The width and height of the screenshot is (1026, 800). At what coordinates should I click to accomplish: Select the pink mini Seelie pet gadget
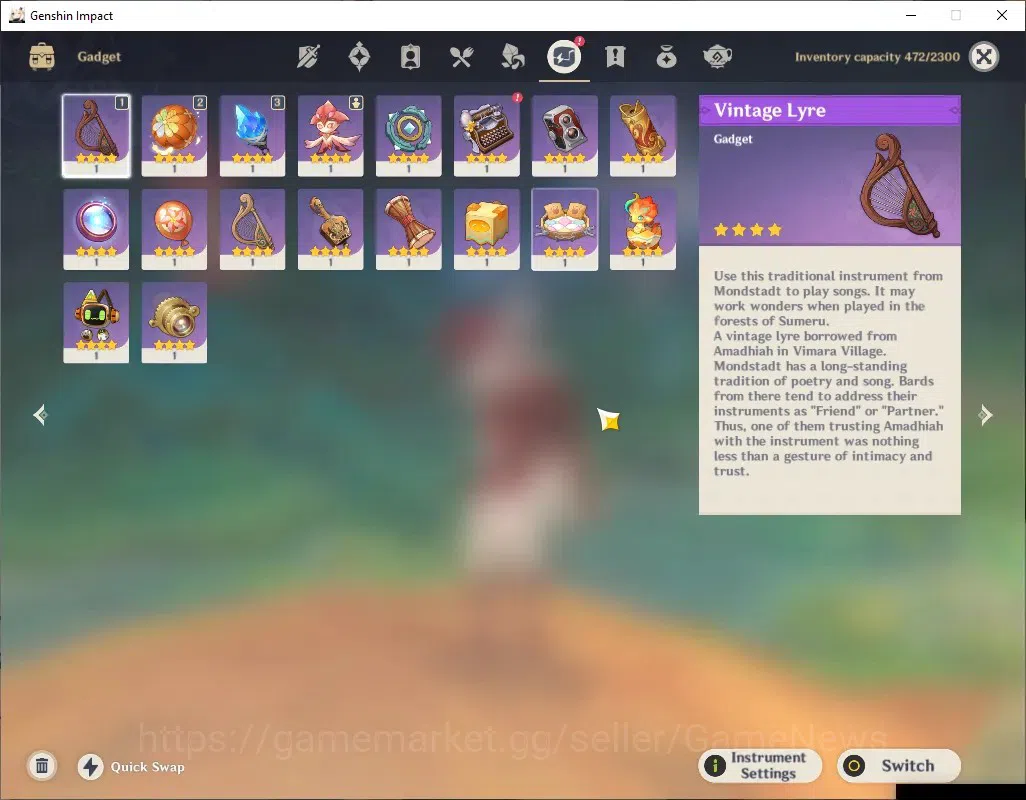(330, 136)
